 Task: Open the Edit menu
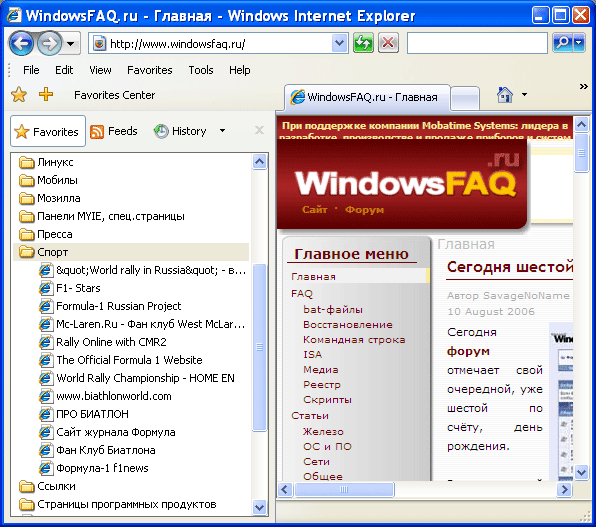(x=64, y=70)
